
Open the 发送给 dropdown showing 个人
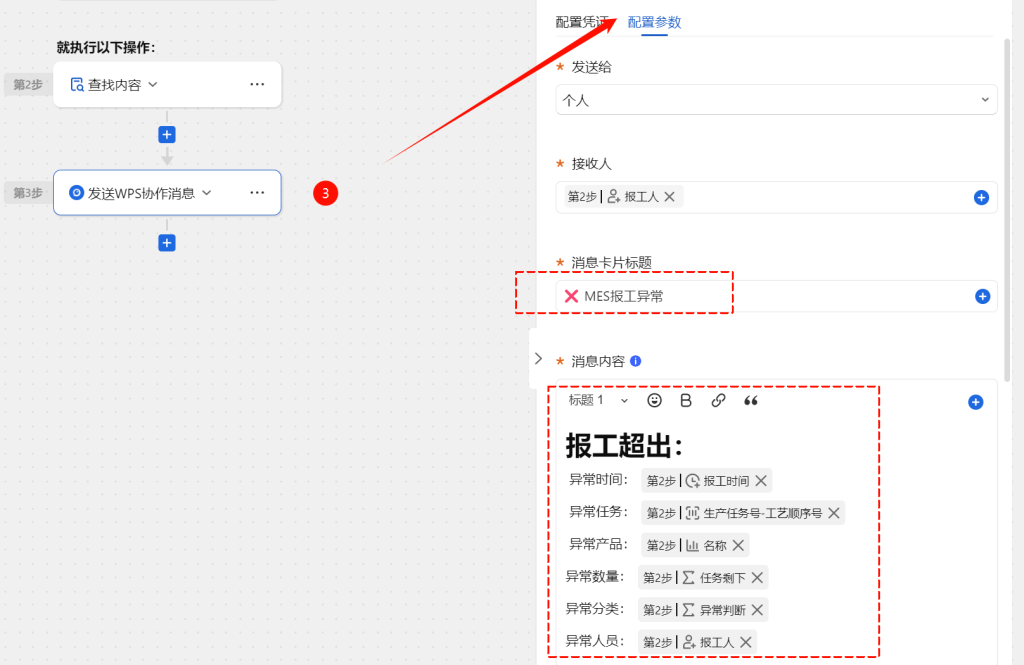(776, 100)
